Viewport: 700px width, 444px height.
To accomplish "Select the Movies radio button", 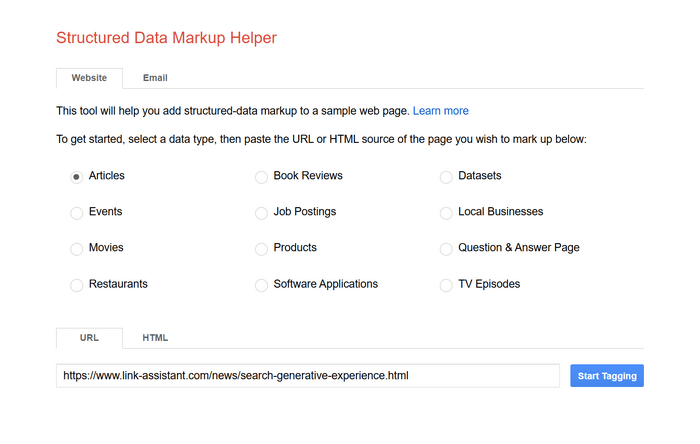I will pos(77,249).
